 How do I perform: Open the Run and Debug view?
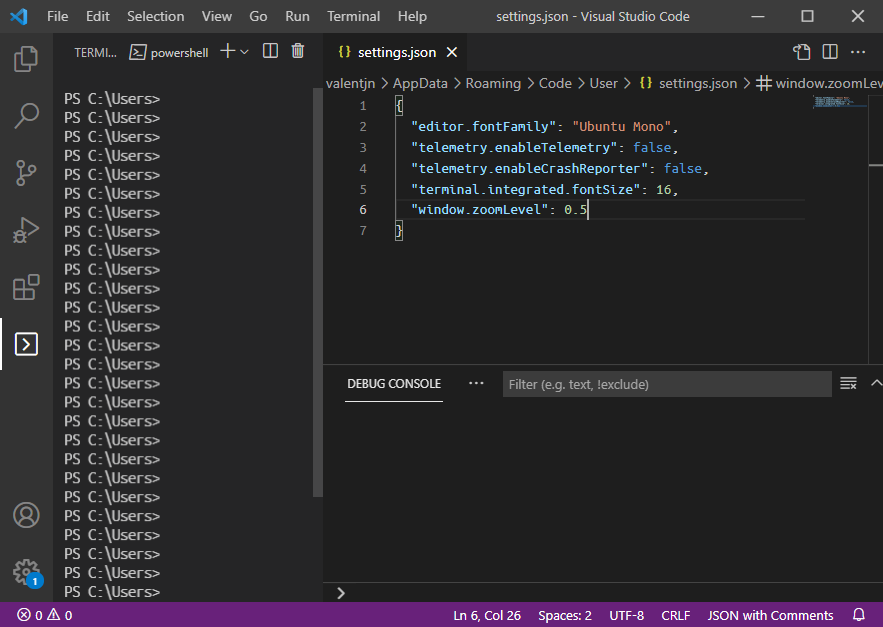click(x=26, y=230)
